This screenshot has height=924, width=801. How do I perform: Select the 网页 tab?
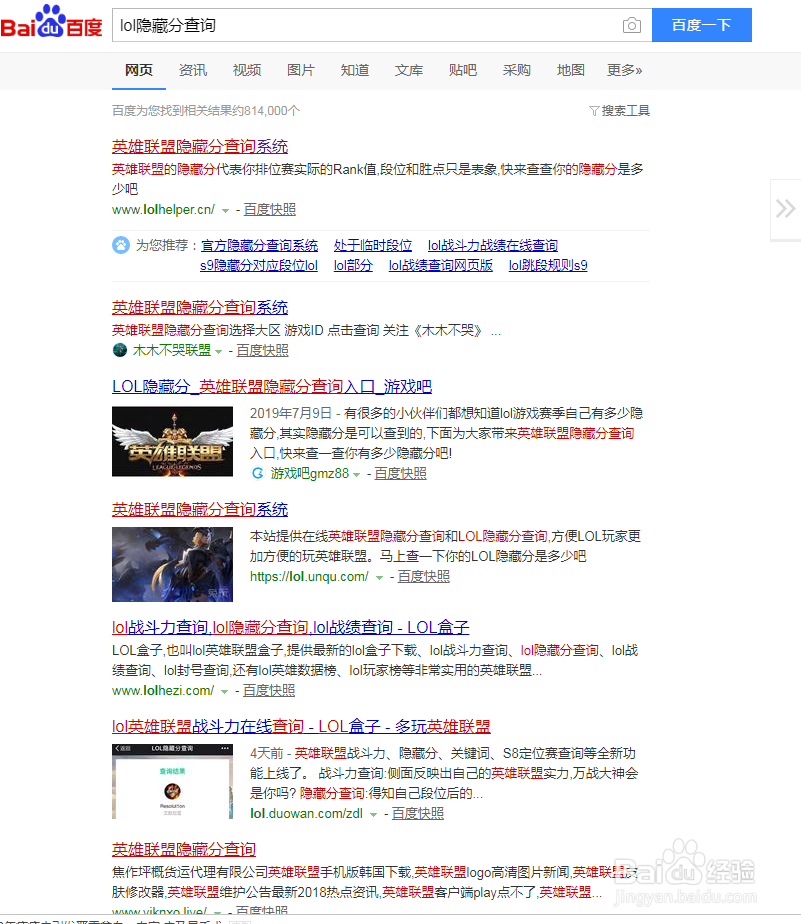click(x=139, y=70)
